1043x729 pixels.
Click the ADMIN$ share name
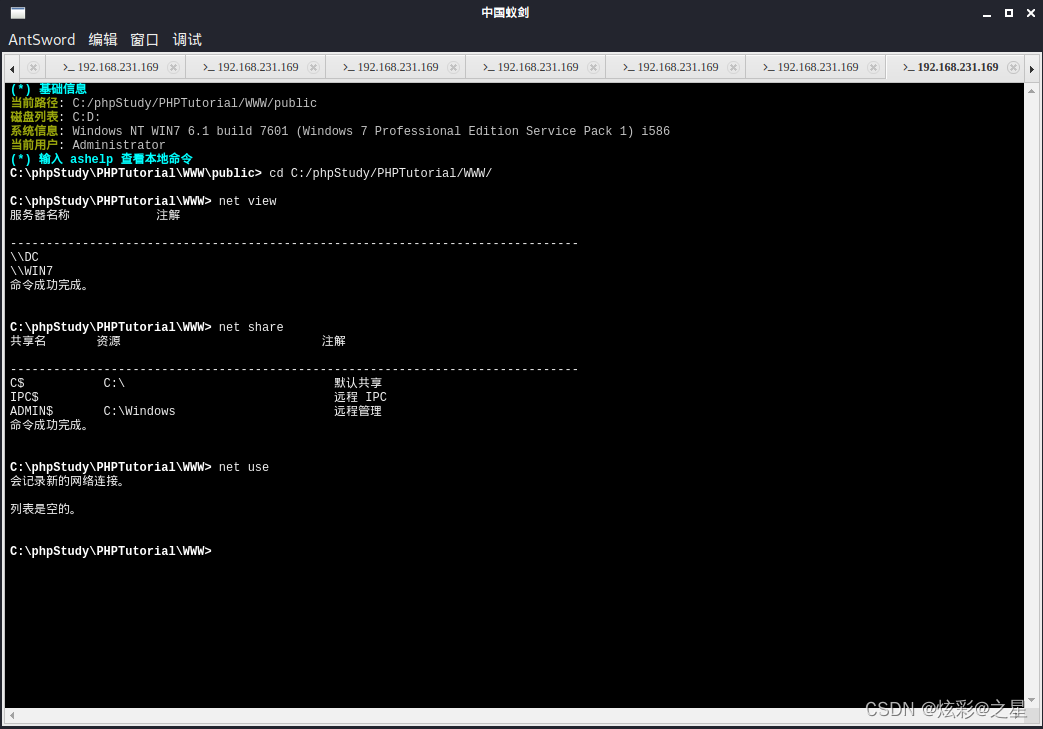31,411
